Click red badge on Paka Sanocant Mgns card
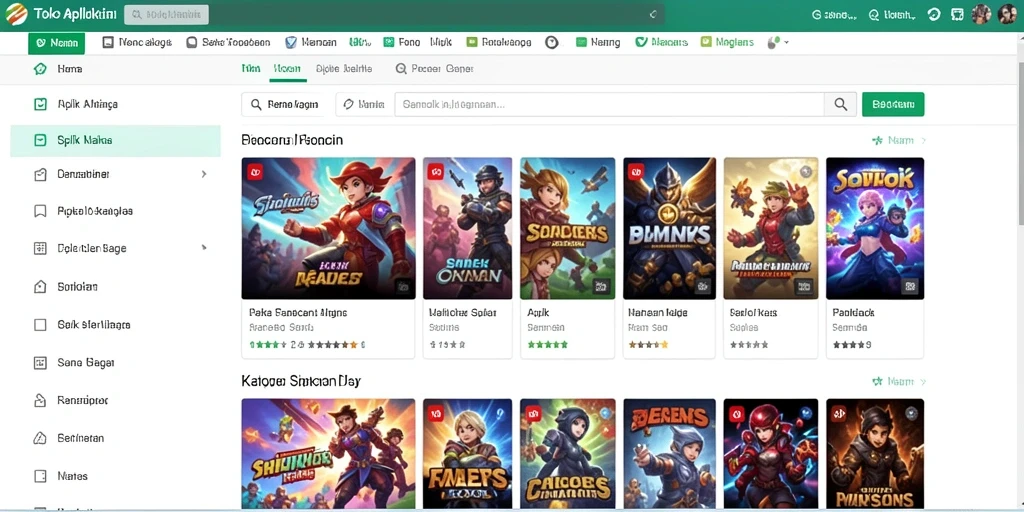The height and width of the screenshot is (512, 1024). (x=255, y=172)
